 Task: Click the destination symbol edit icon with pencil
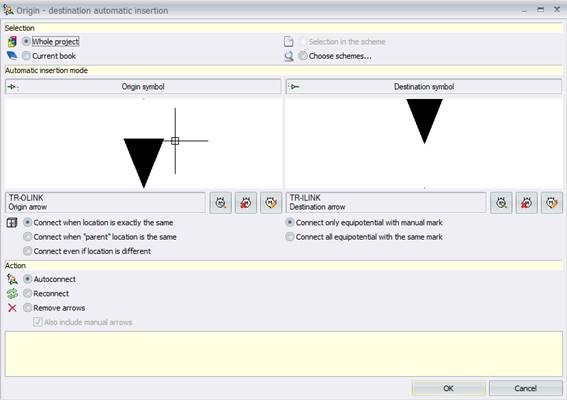coord(552,203)
